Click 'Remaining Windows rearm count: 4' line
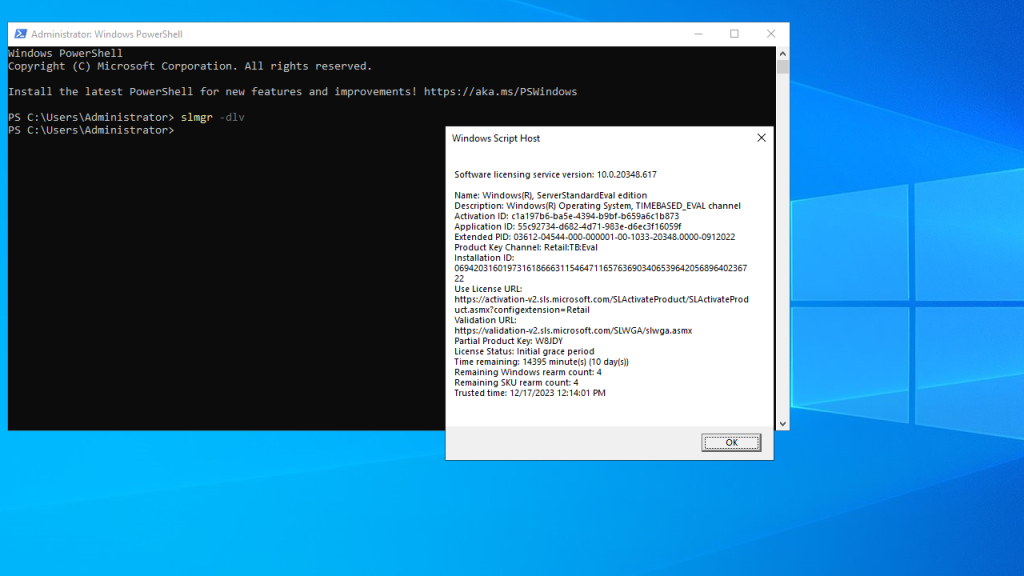Viewport: 1024px width, 576px height. click(x=528, y=372)
